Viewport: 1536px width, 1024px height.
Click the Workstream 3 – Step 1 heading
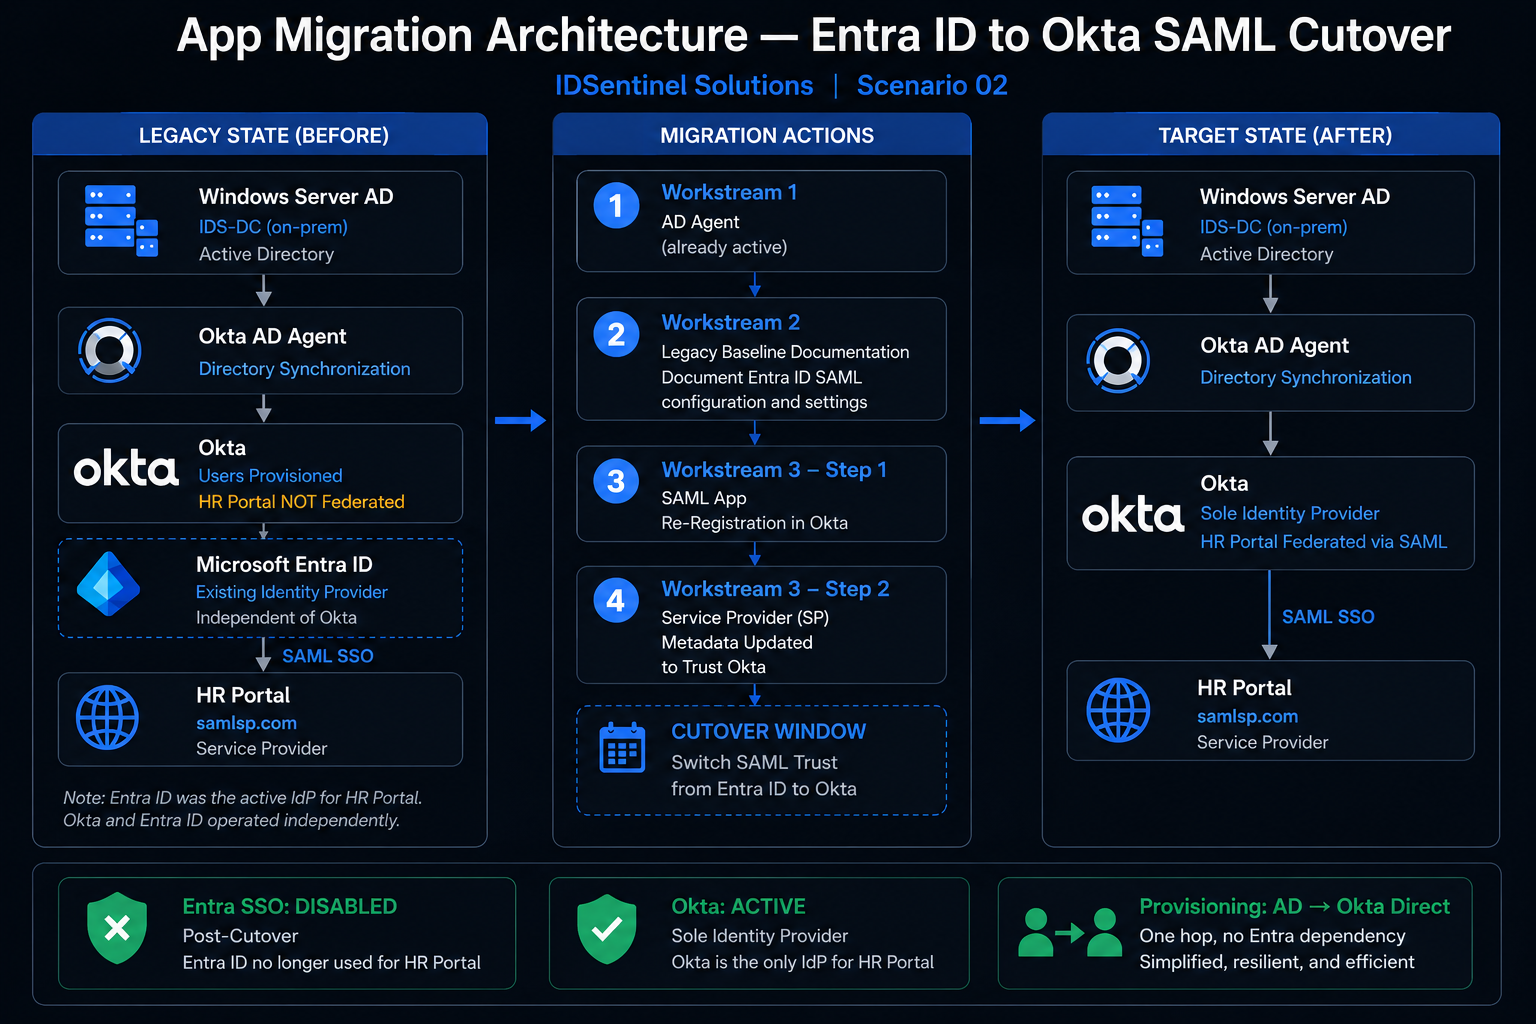[x=774, y=470]
